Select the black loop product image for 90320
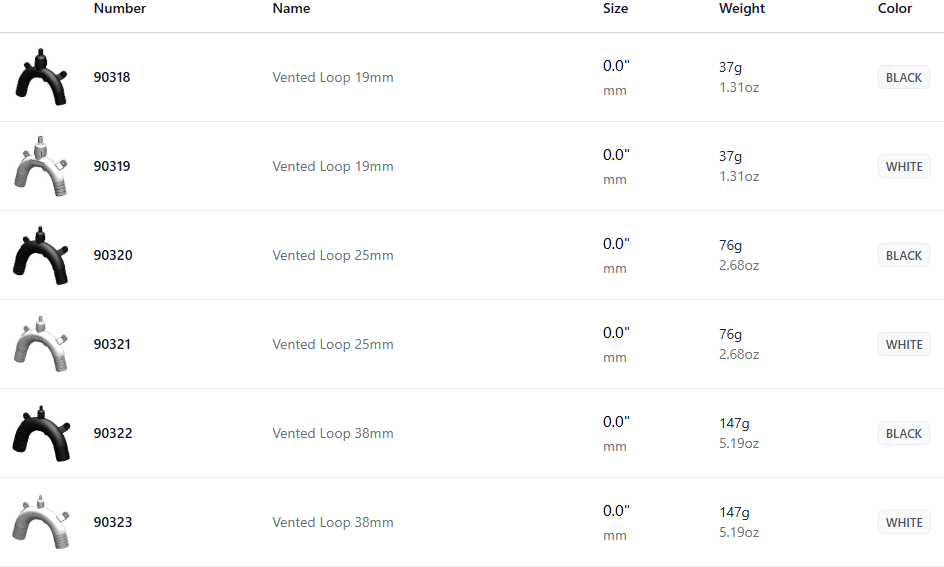This screenshot has width=944, height=567. click(x=41, y=255)
